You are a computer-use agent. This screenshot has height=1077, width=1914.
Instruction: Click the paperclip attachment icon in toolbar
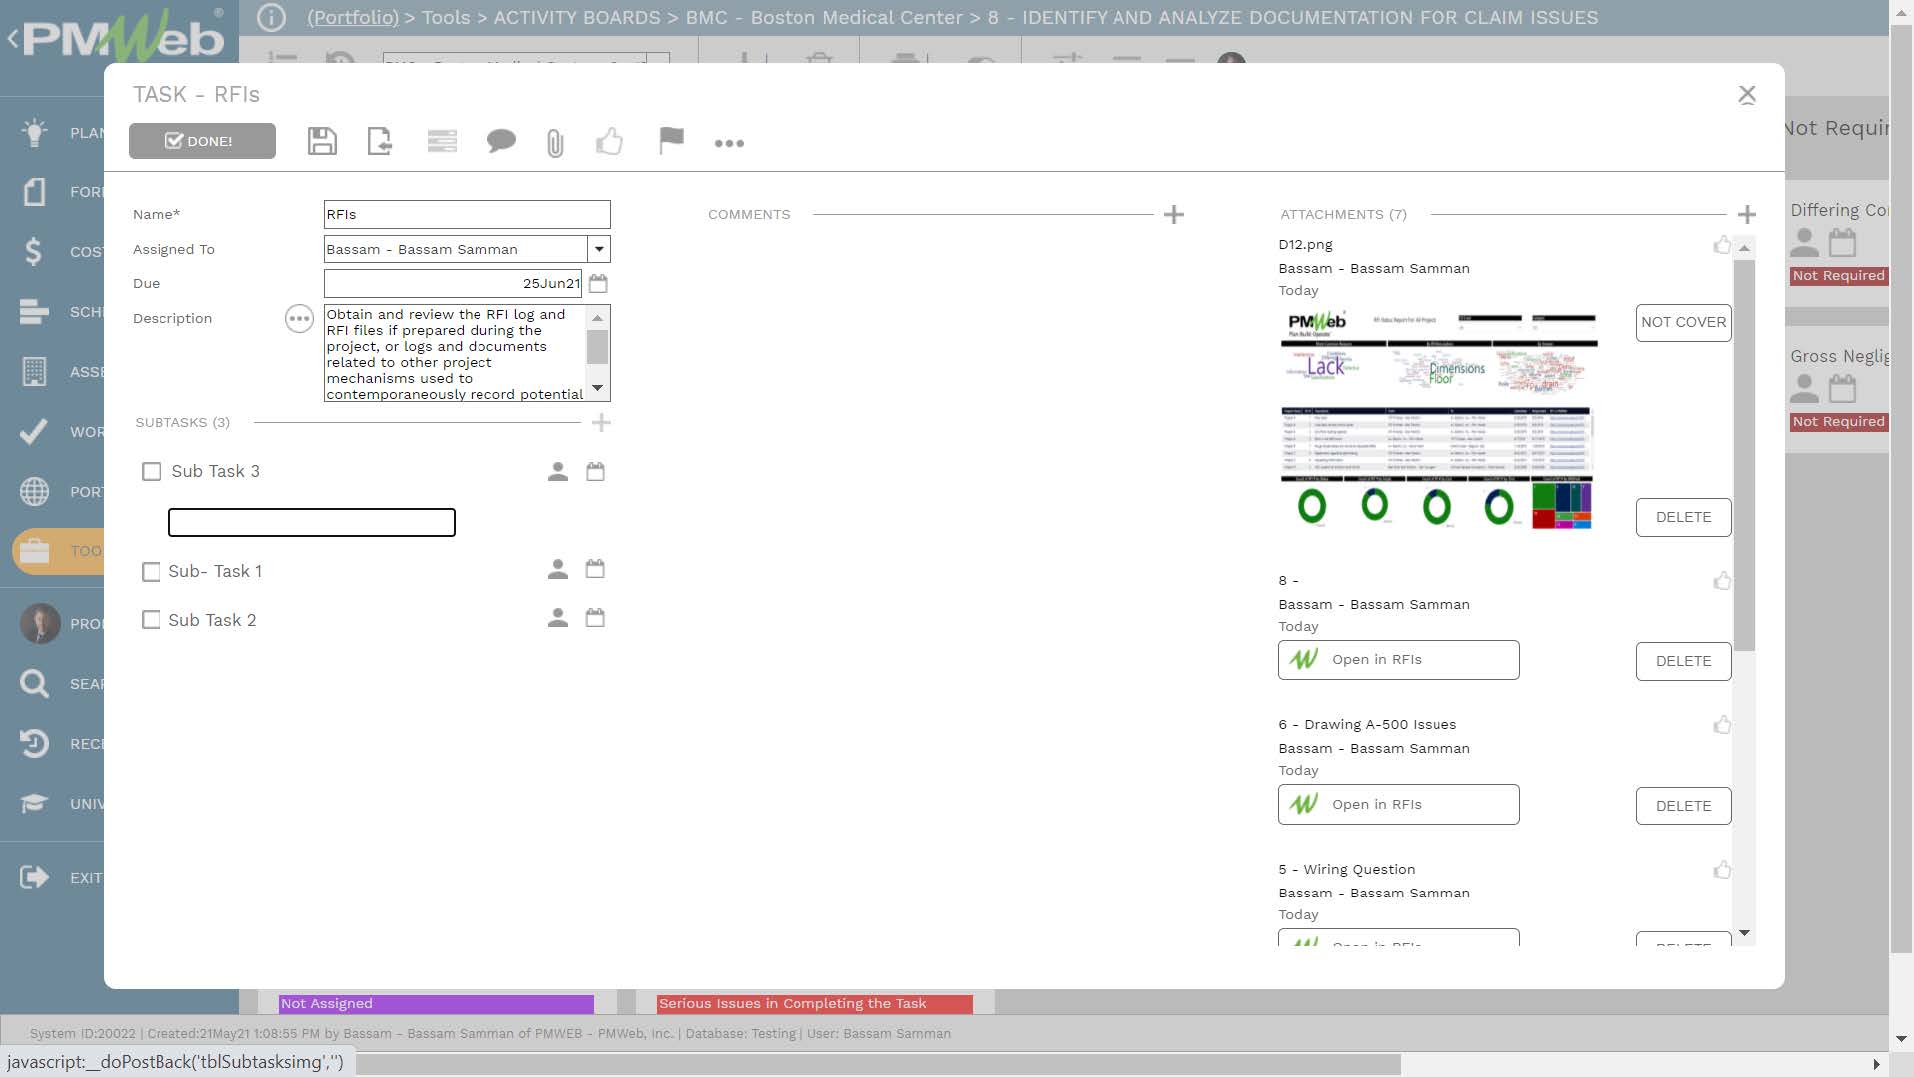click(555, 143)
